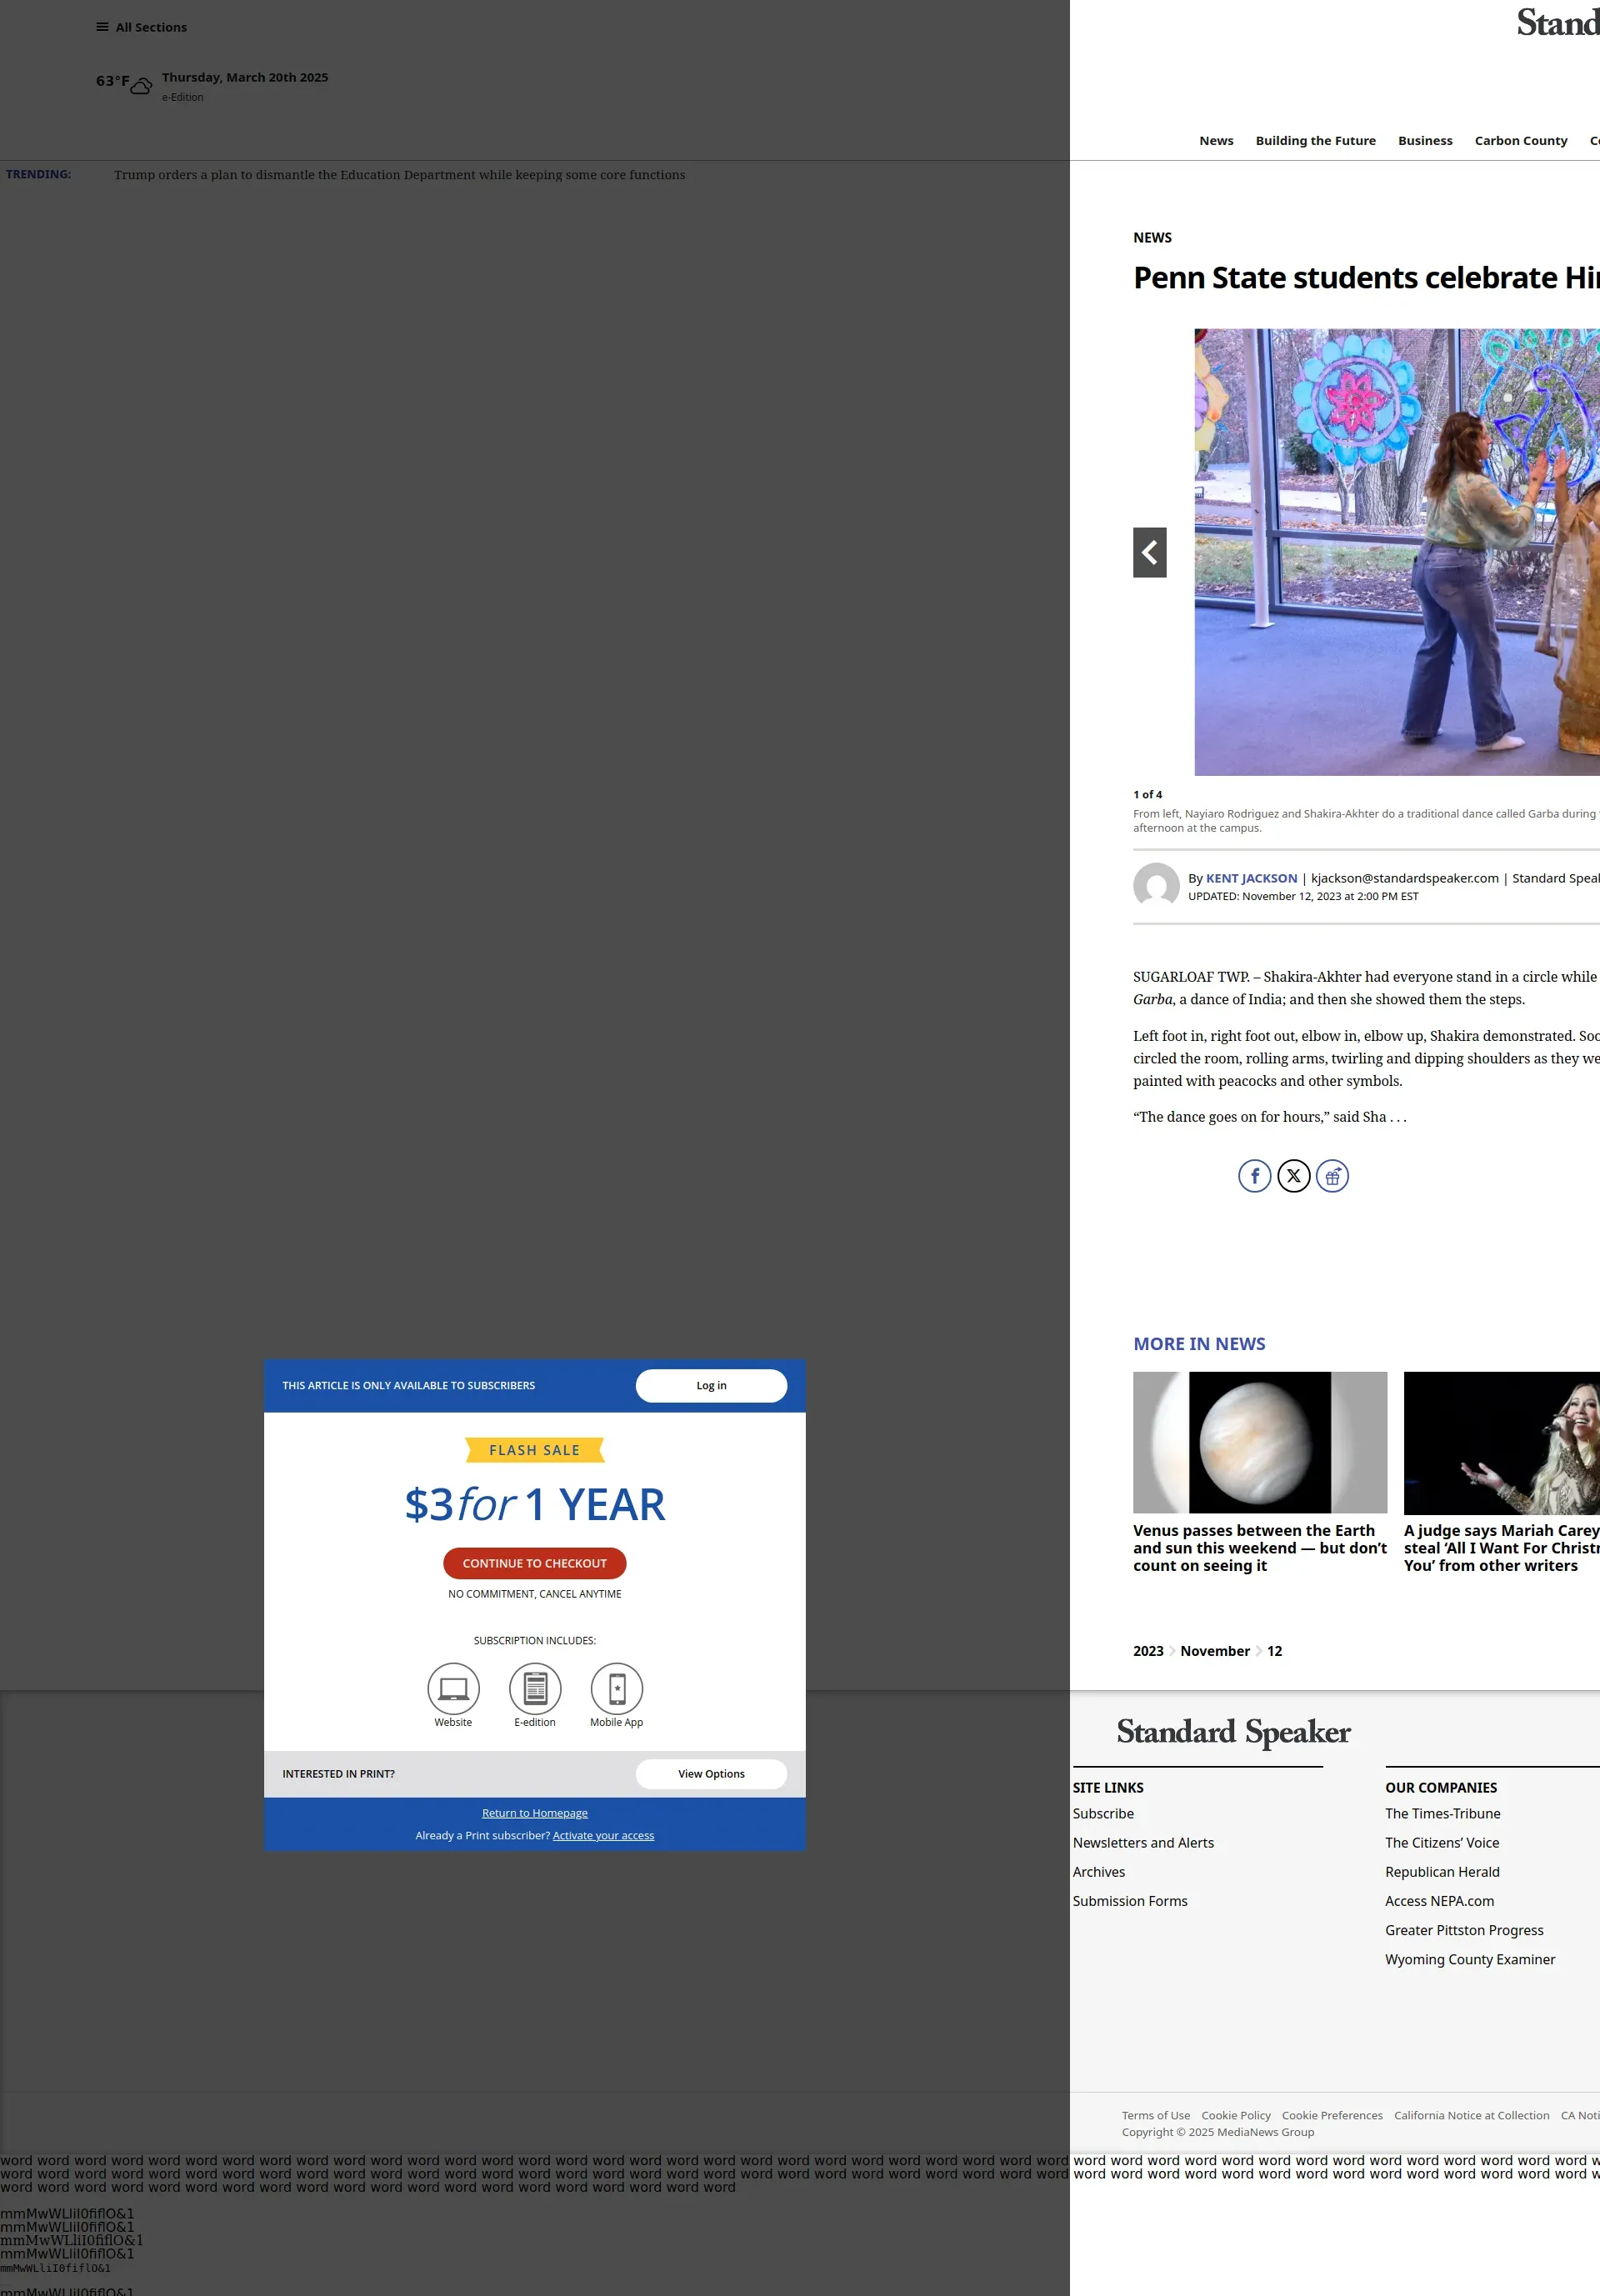Share article on X
1600x2296 pixels.
click(x=1293, y=1176)
